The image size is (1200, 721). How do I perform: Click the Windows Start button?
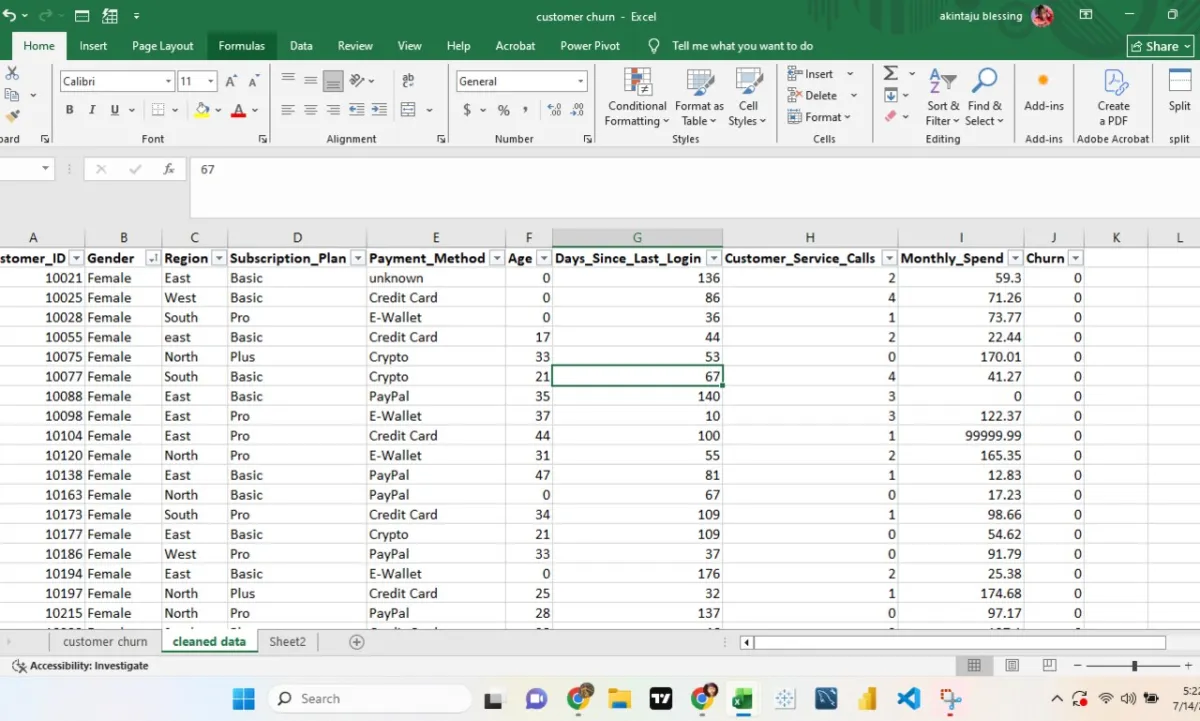point(243,699)
